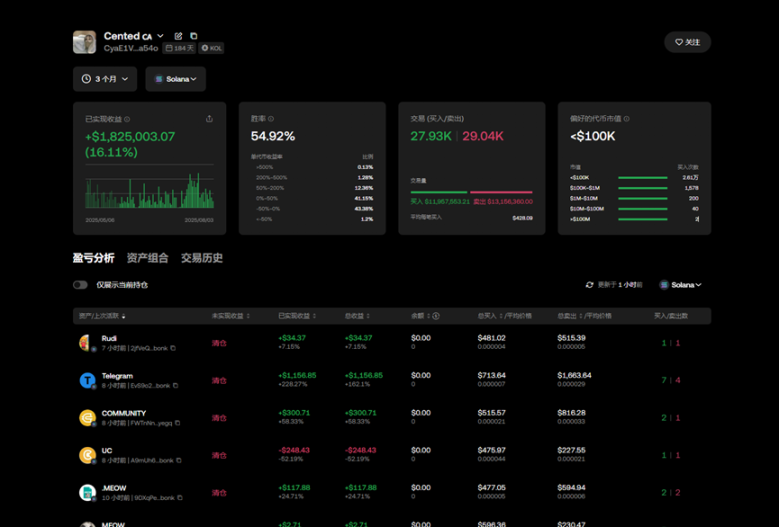779x527 pixels.
Task: Click the 关注 follow button
Action: (687, 42)
